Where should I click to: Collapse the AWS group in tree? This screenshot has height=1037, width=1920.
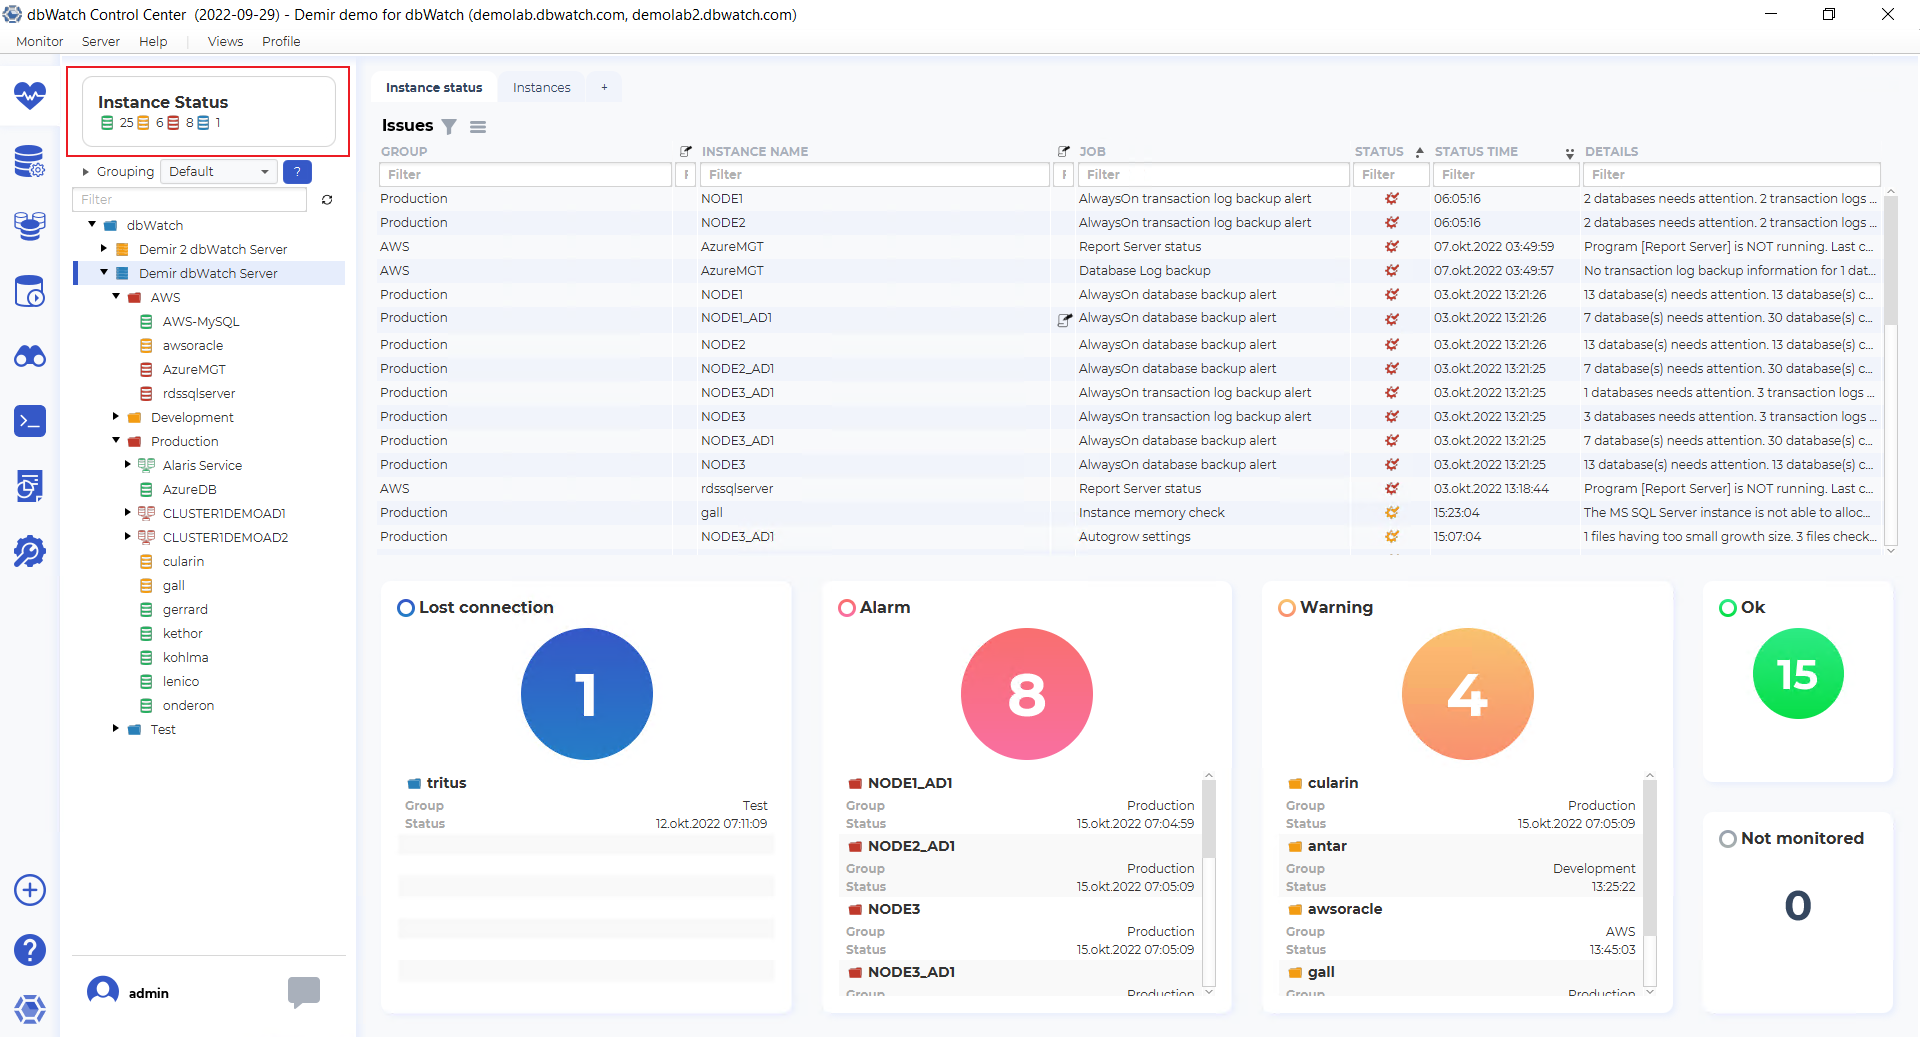[x=116, y=297]
